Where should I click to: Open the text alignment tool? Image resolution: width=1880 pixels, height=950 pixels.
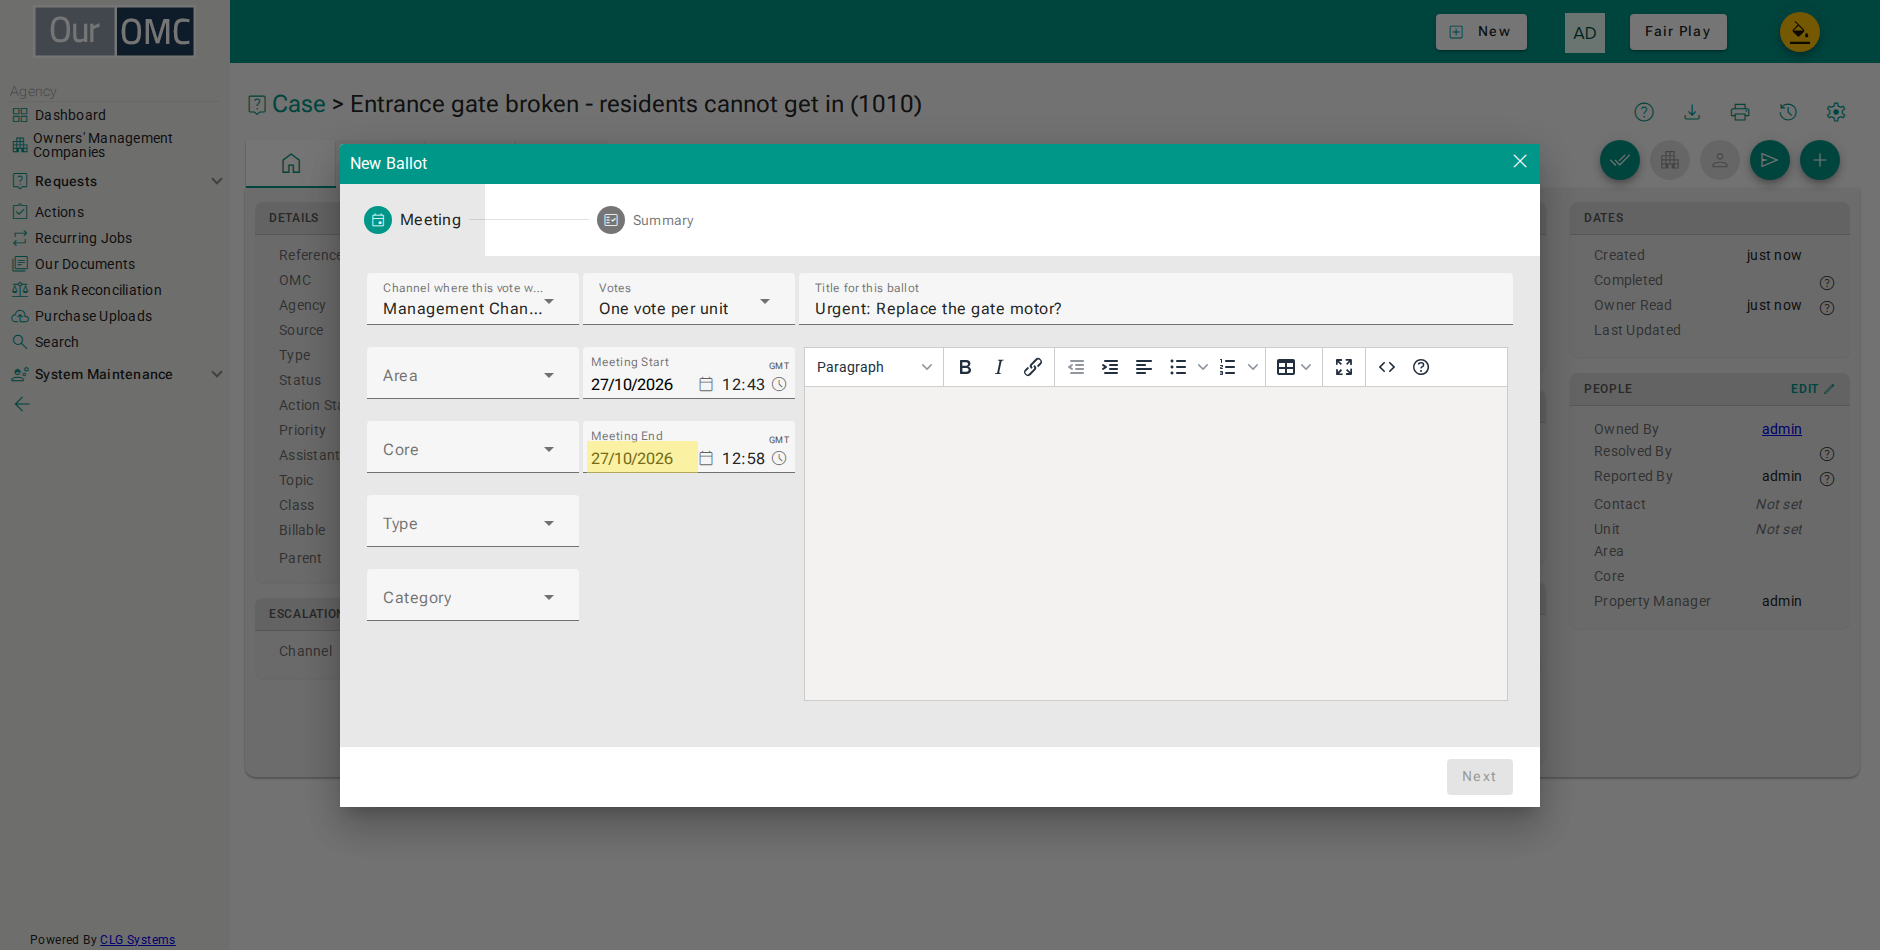tap(1144, 367)
